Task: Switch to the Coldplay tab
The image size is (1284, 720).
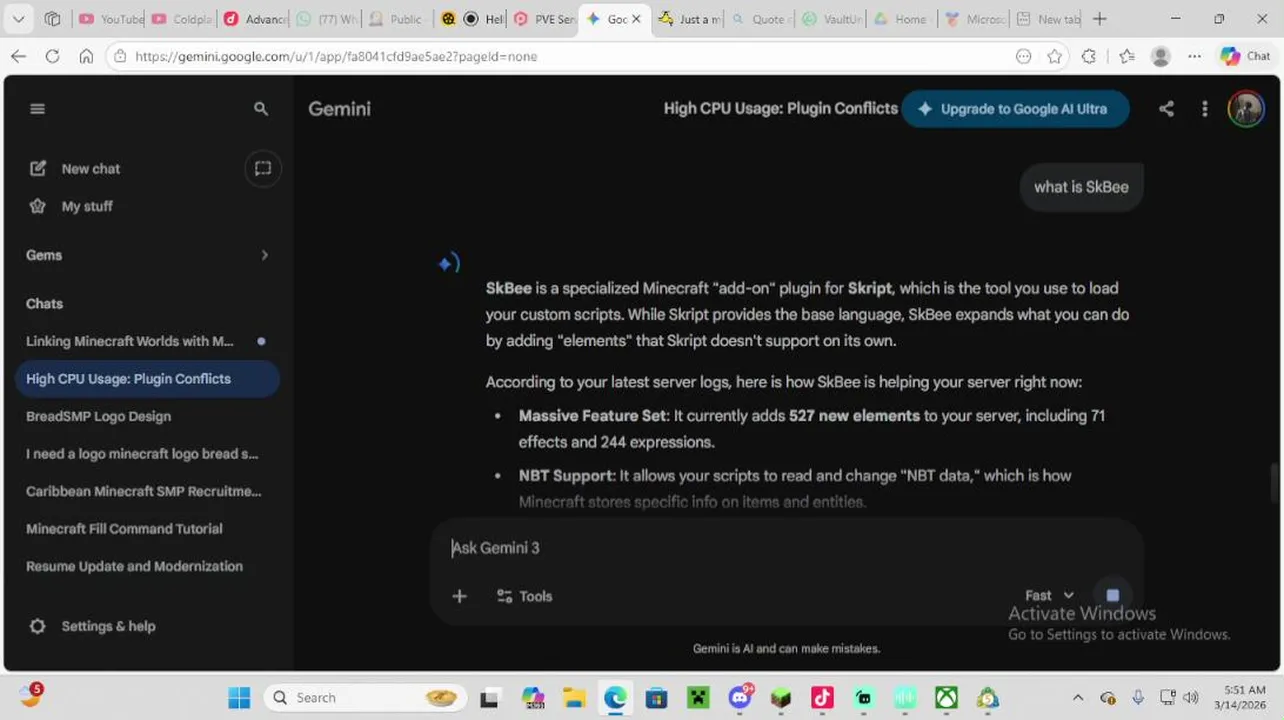Action: tap(182, 19)
